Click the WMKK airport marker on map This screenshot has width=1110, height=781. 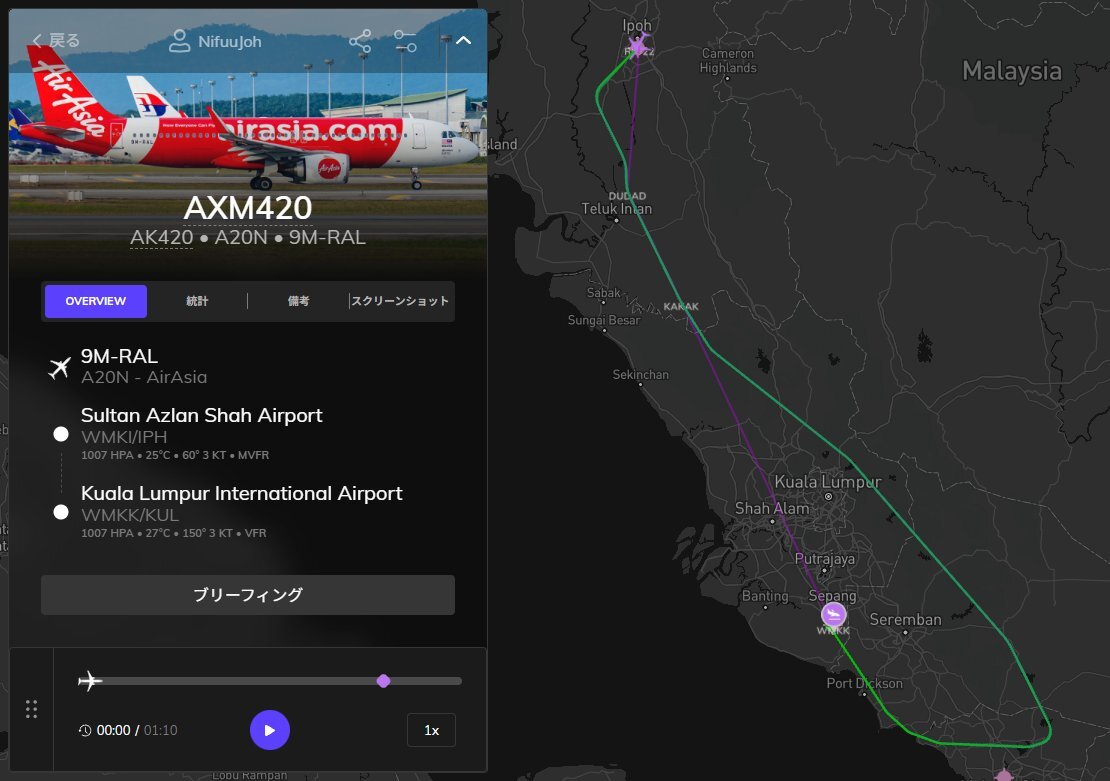[834, 615]
